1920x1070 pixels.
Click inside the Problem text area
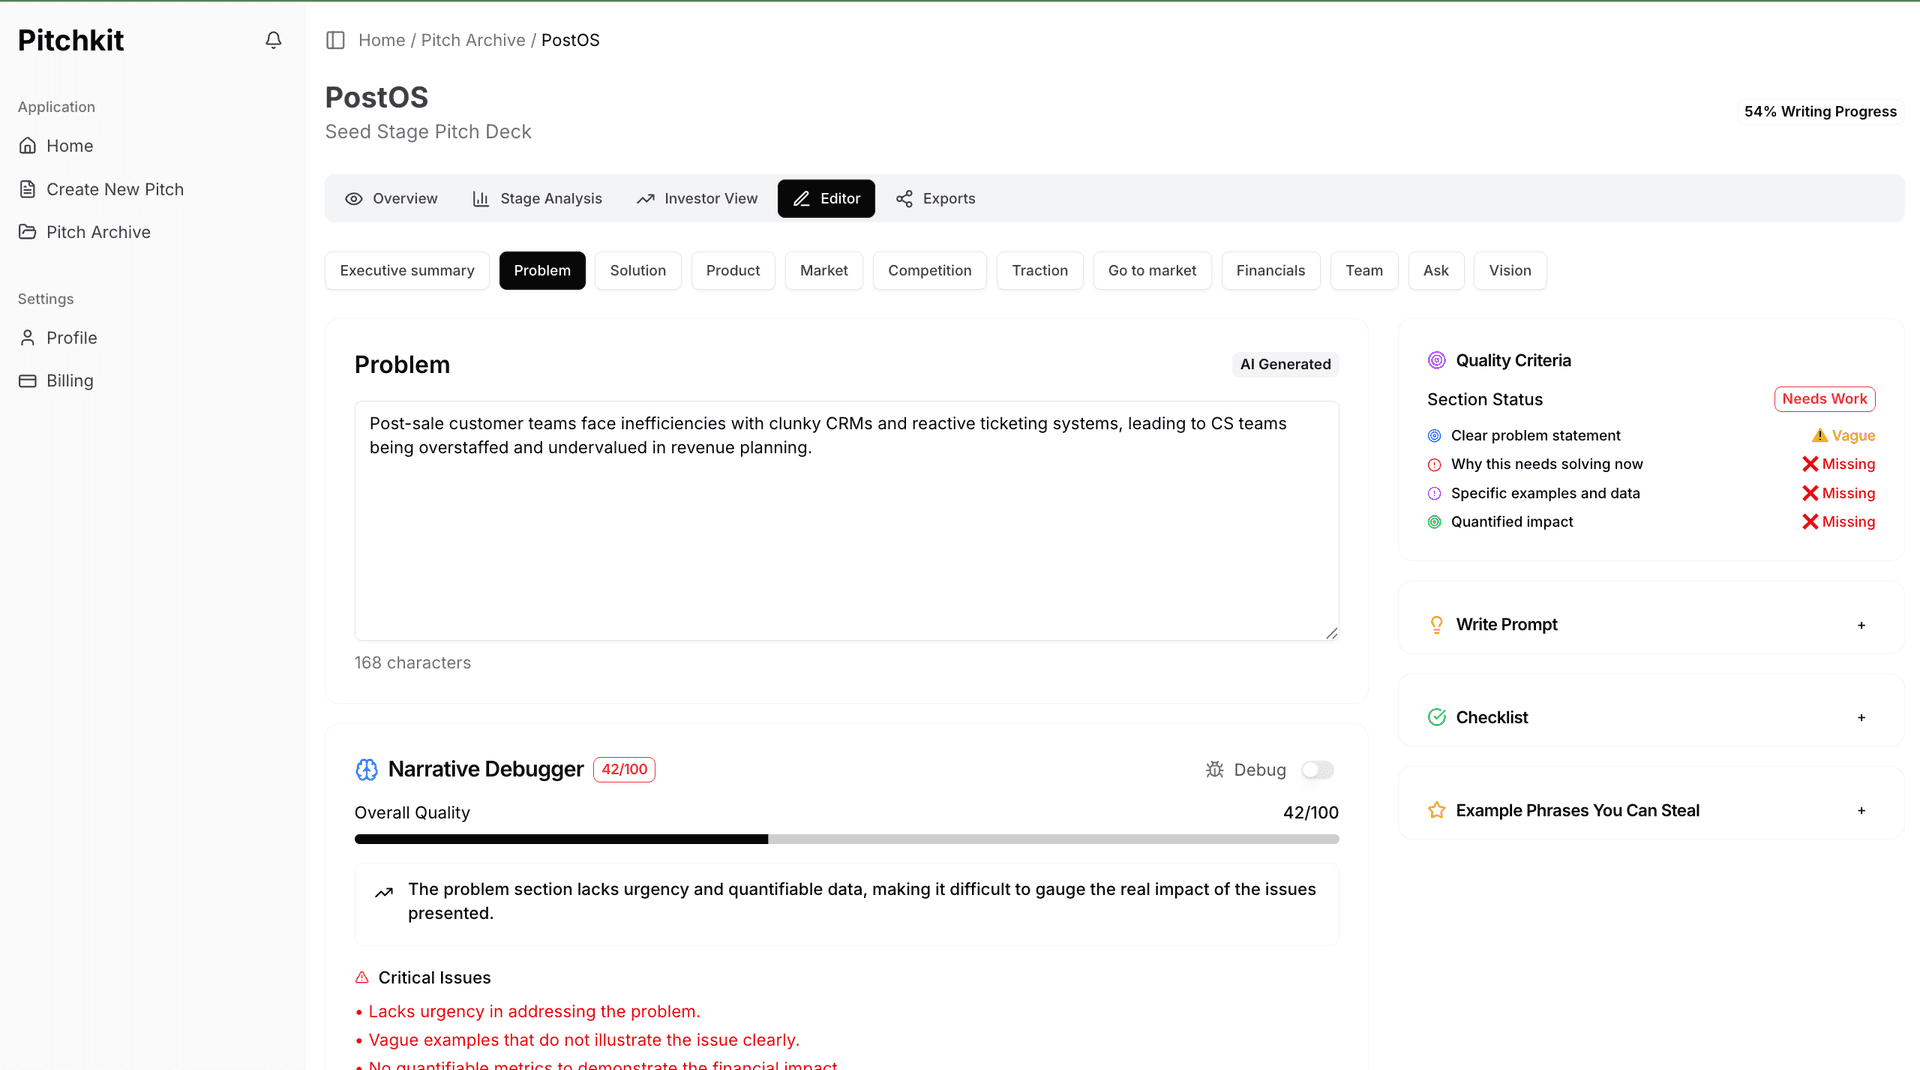(x=846, y=520)
